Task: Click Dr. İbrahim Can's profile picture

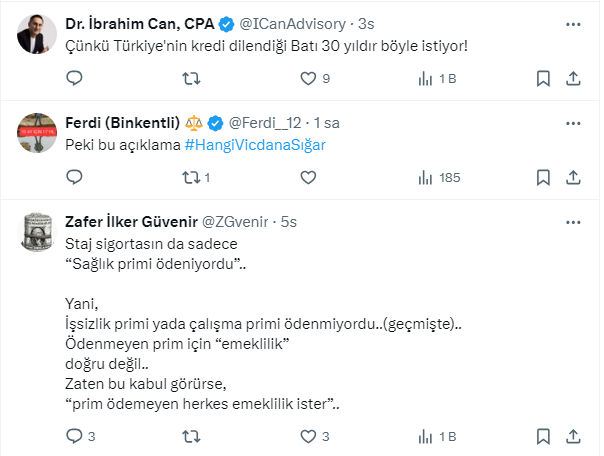Action: pyautogui.click(x=37, y=35)
